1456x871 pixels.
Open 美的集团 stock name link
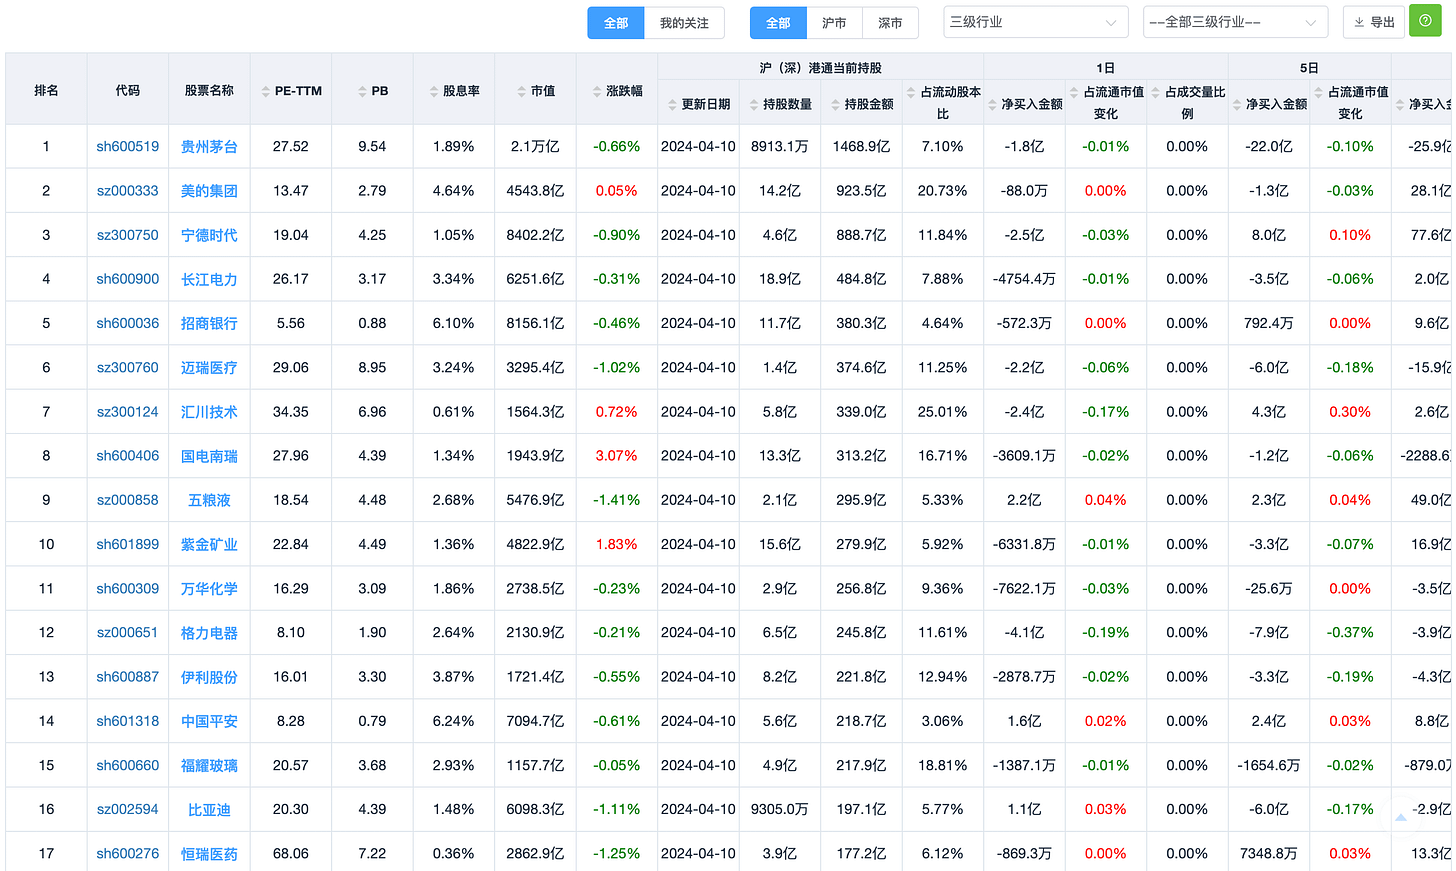tap(209, 191)
